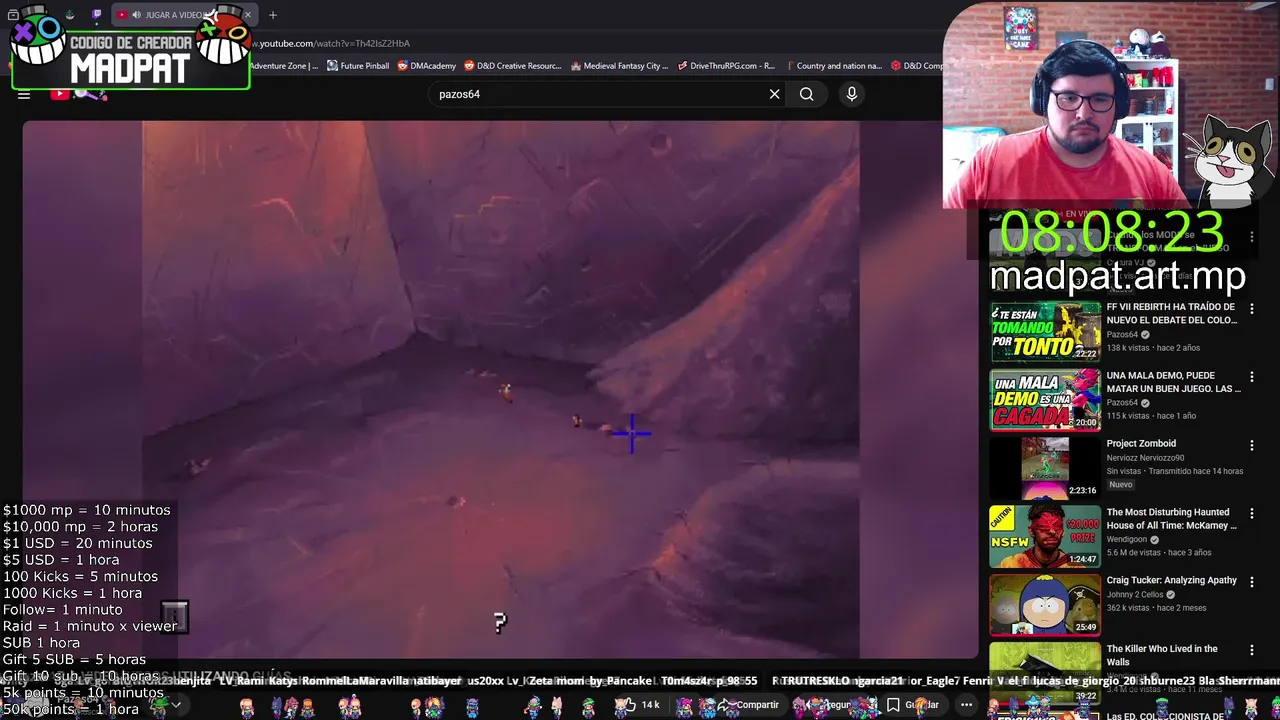Open Craig Tucker video thumbnail
Viewport: 1280px width, 720px height.
pos(1045,605)
